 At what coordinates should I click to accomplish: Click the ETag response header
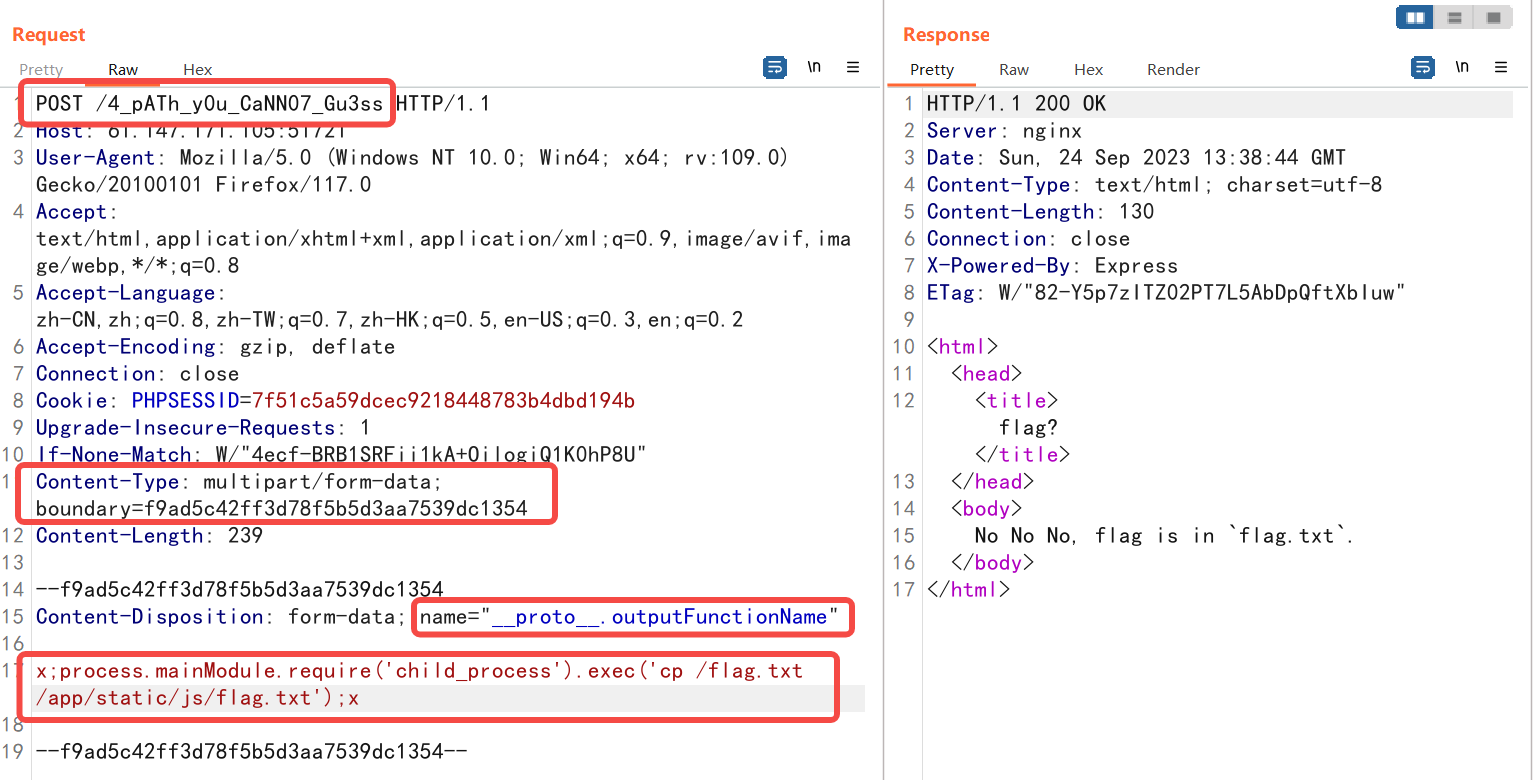coord(1166,293)
